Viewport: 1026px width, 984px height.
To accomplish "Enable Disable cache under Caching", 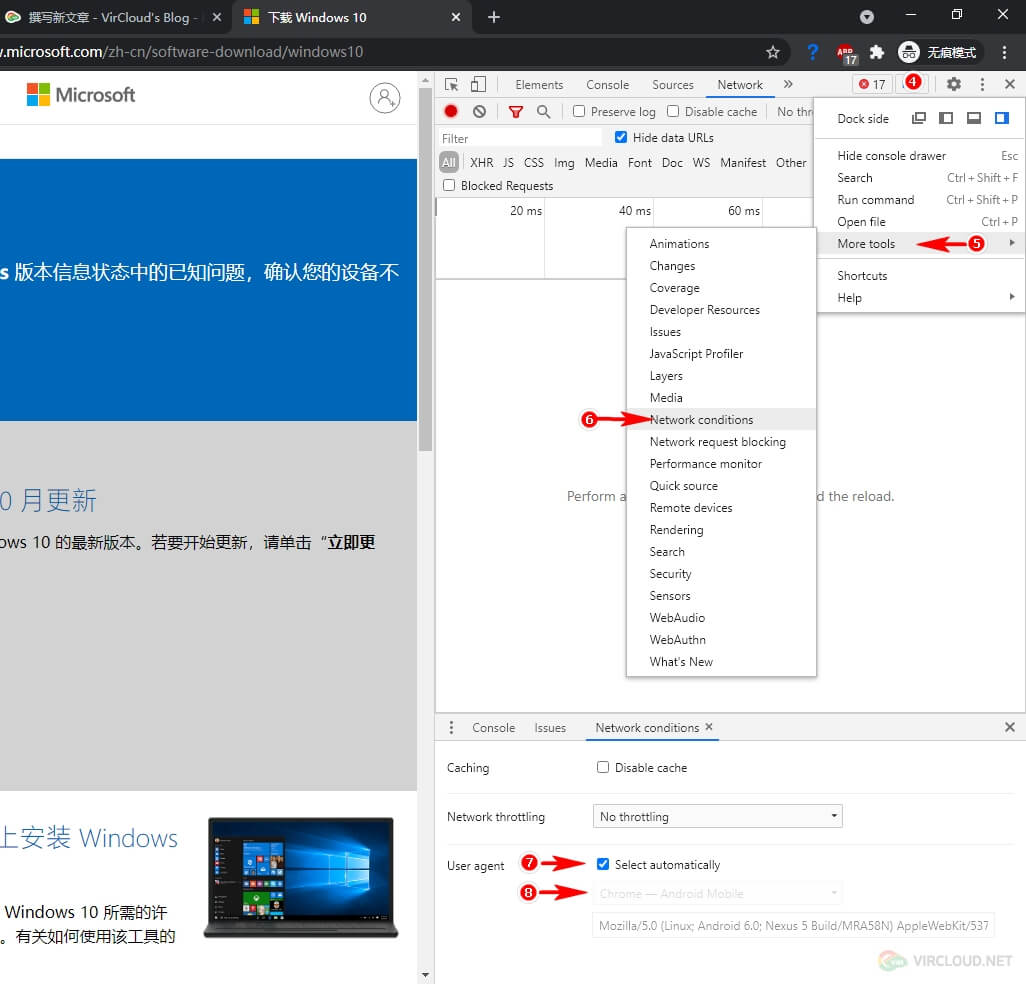I will 603,767.
